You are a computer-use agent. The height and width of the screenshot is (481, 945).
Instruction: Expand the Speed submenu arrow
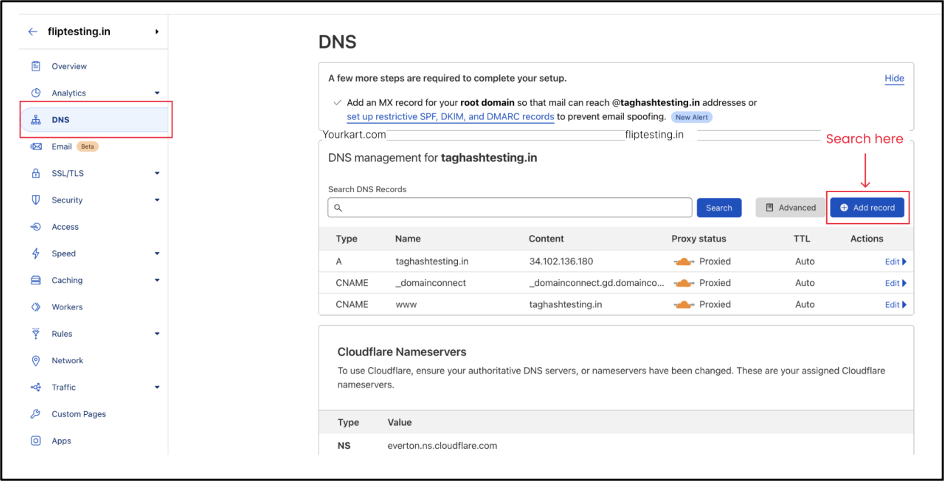pyautogui.click(x=157, y=253)
